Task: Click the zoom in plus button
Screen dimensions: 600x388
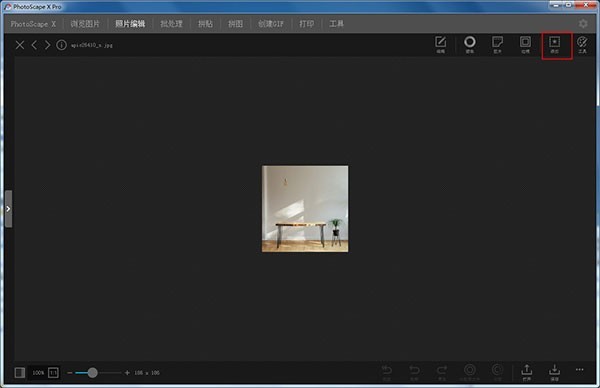Action: 127,373
